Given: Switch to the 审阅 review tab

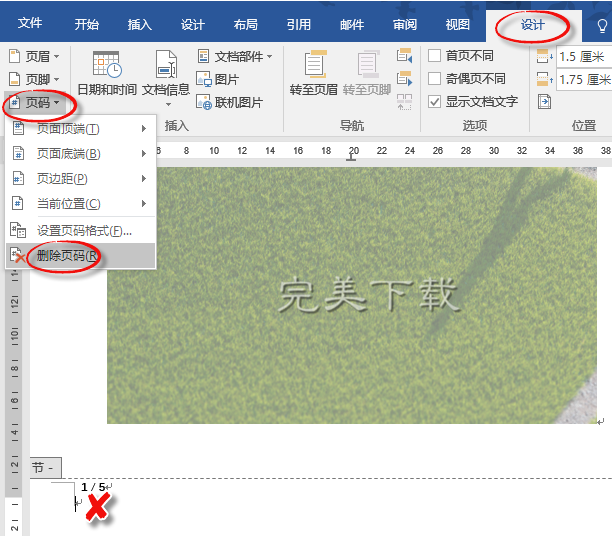Looking at the screenshot, I should [405, 25].
